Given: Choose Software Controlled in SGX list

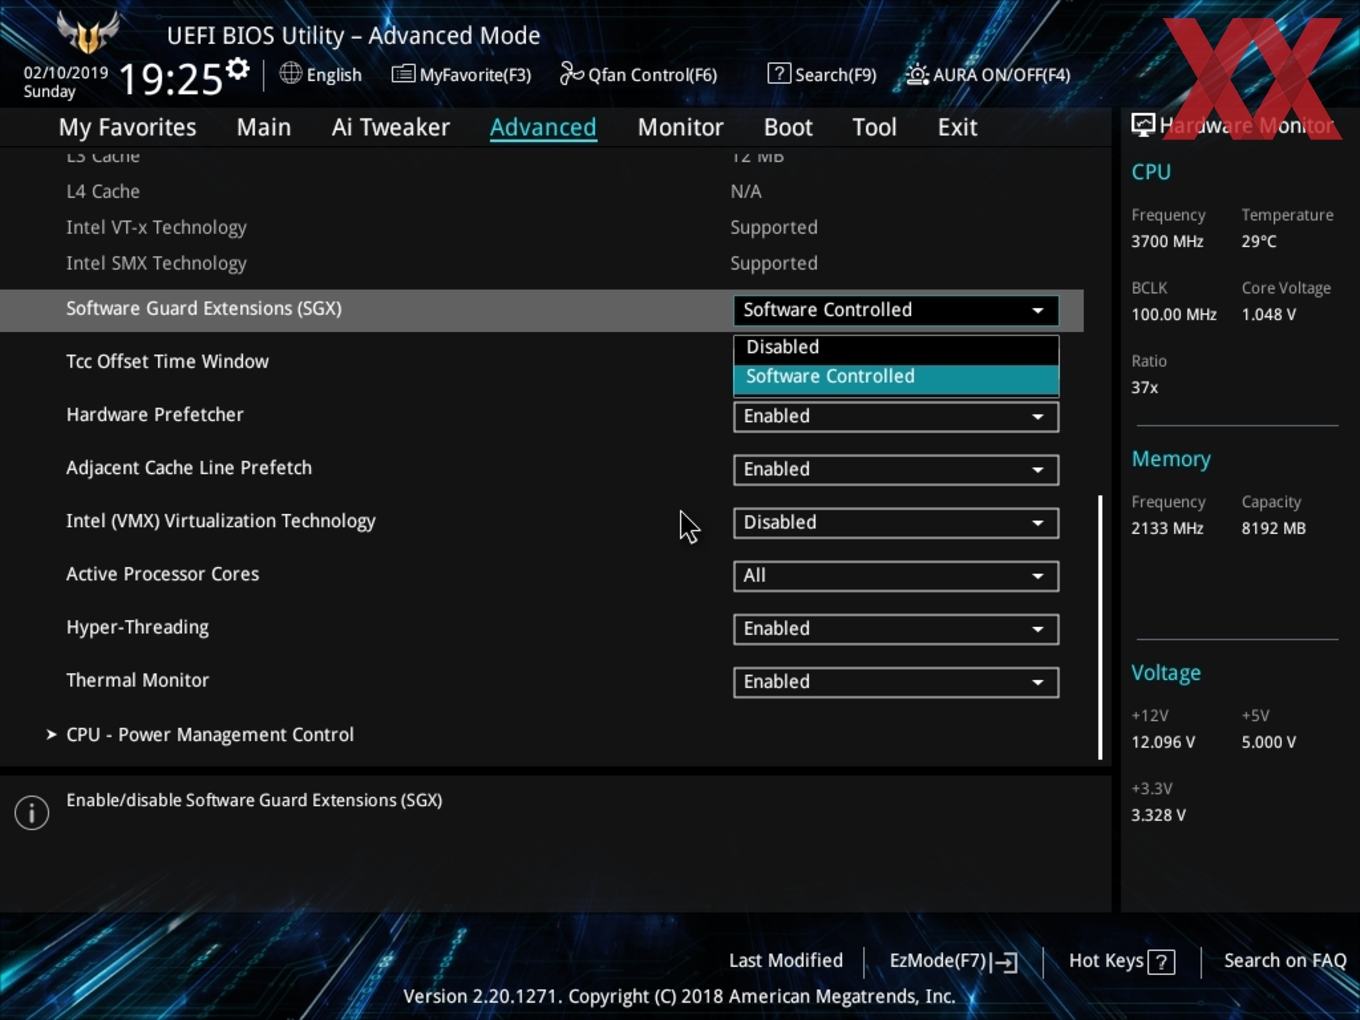Looking at the screenshot, I should tap(896, 377).
